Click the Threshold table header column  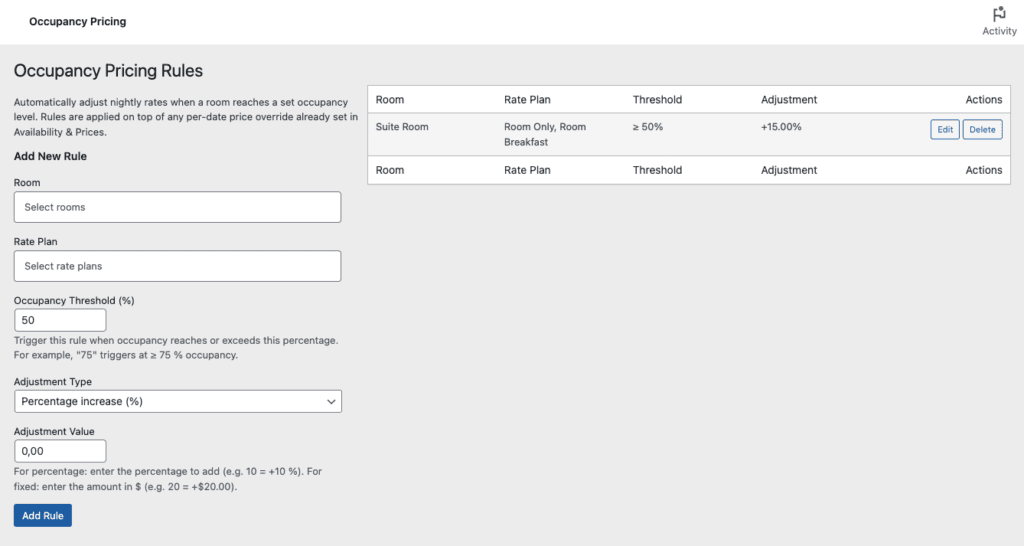coord(657,100)
